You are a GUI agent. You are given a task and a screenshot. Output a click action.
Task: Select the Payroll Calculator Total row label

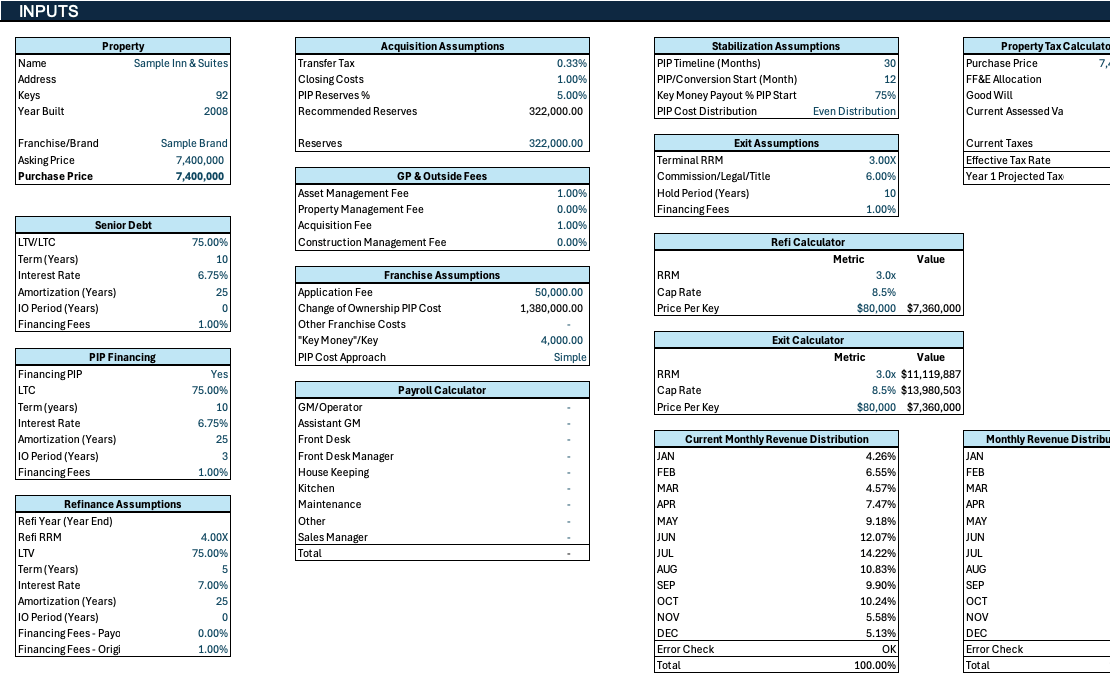309,553
